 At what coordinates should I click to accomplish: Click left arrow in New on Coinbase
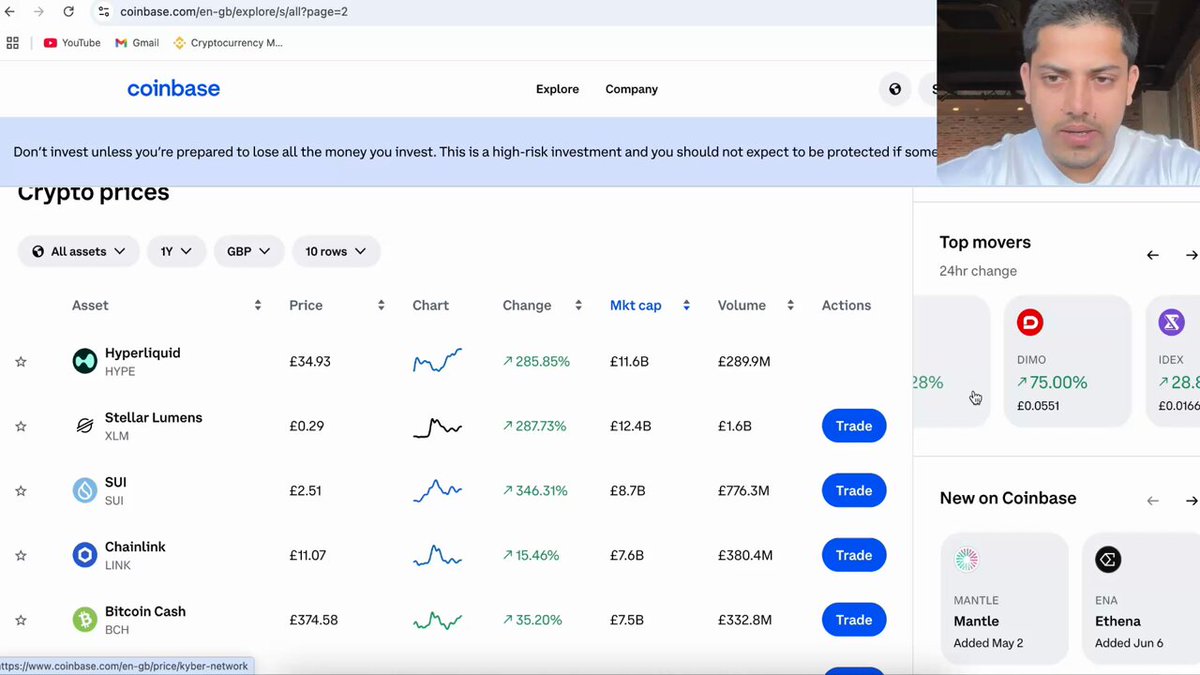click(1153, 500)
